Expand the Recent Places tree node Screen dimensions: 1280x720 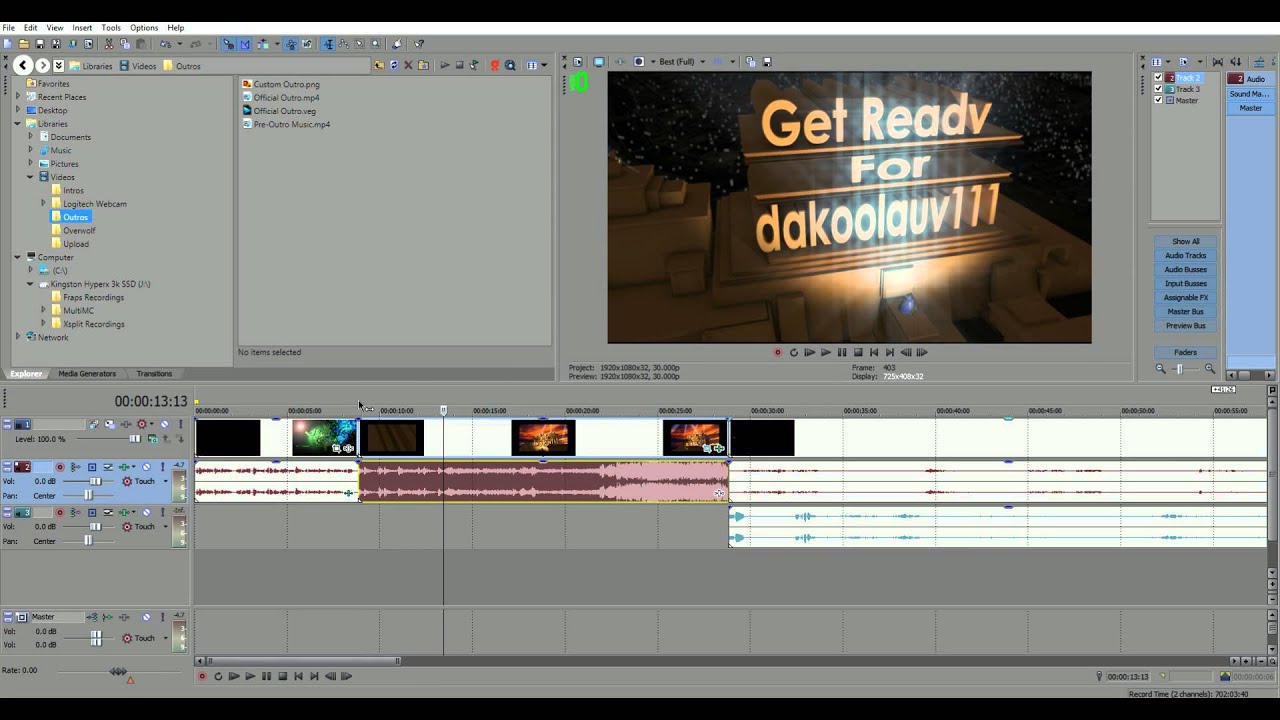[x=17, y=97]
